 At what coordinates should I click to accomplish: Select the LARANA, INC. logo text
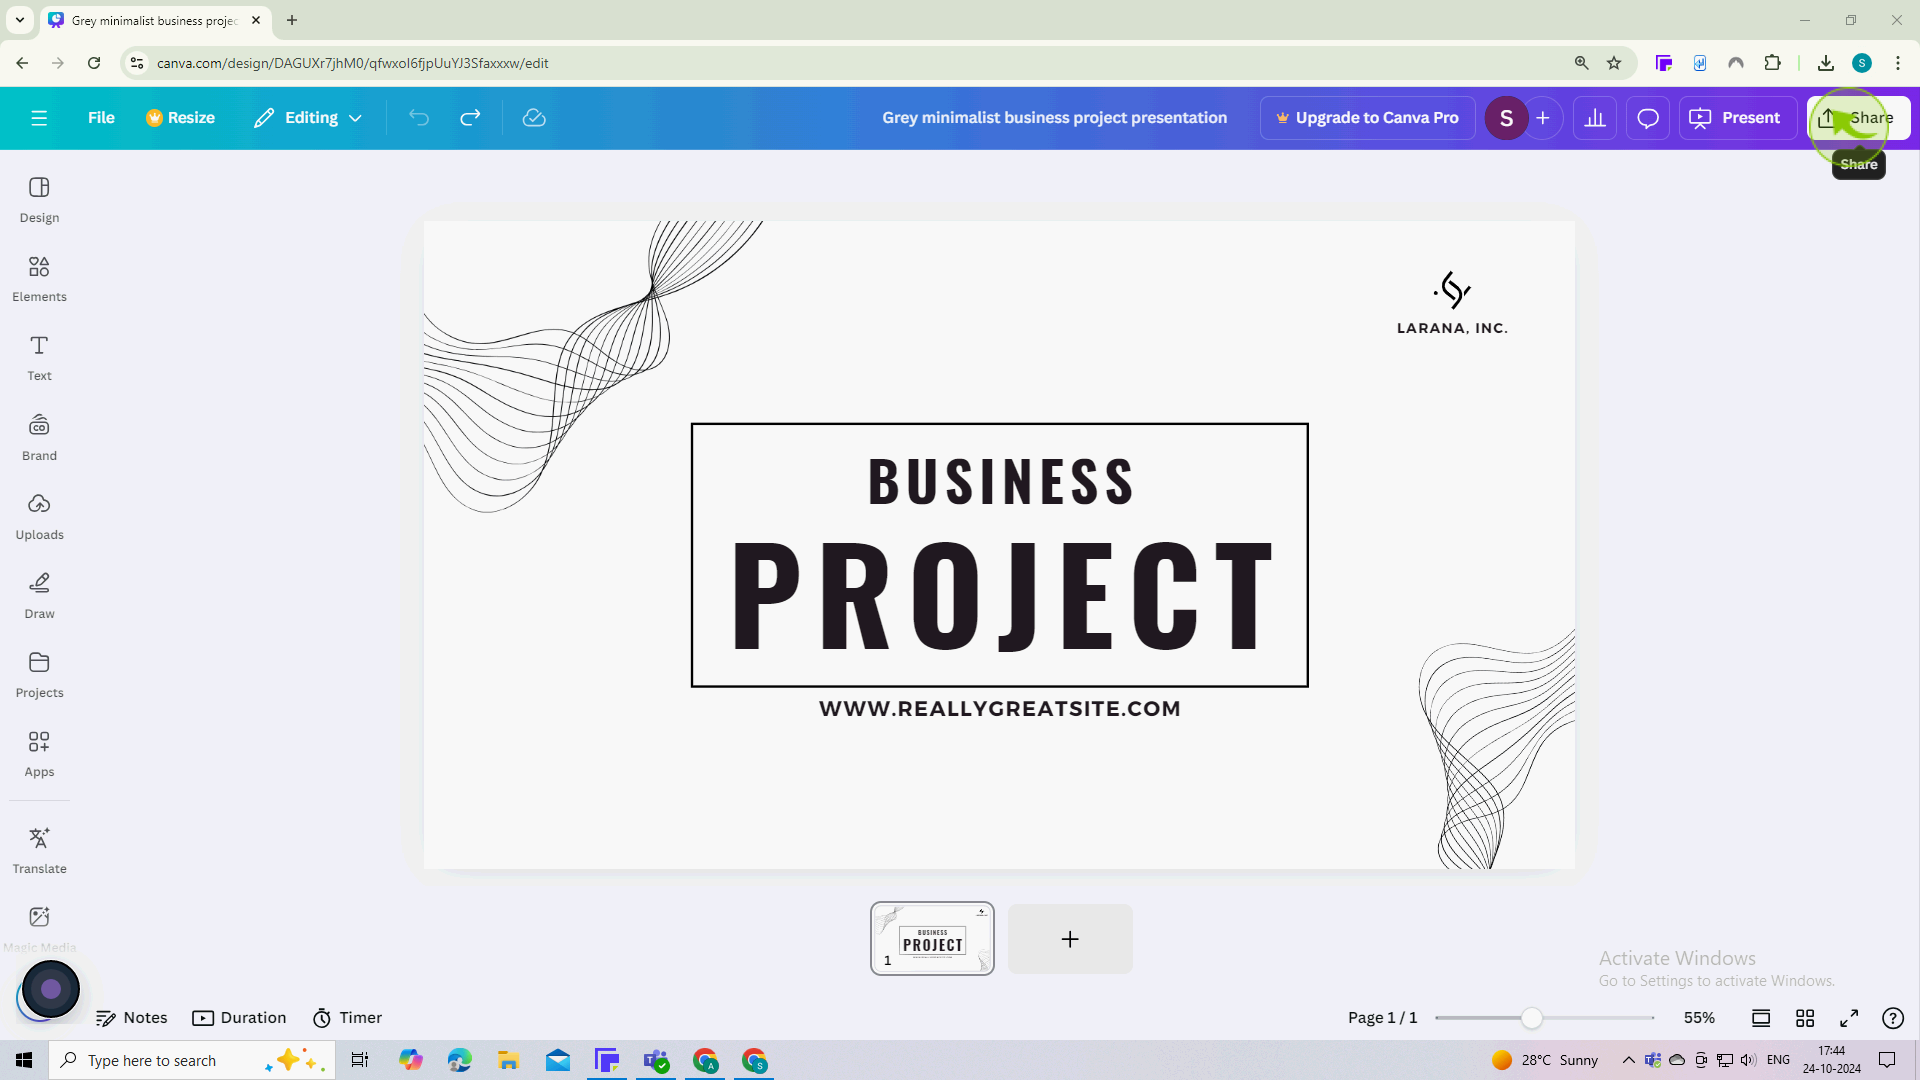[1452, 328]
